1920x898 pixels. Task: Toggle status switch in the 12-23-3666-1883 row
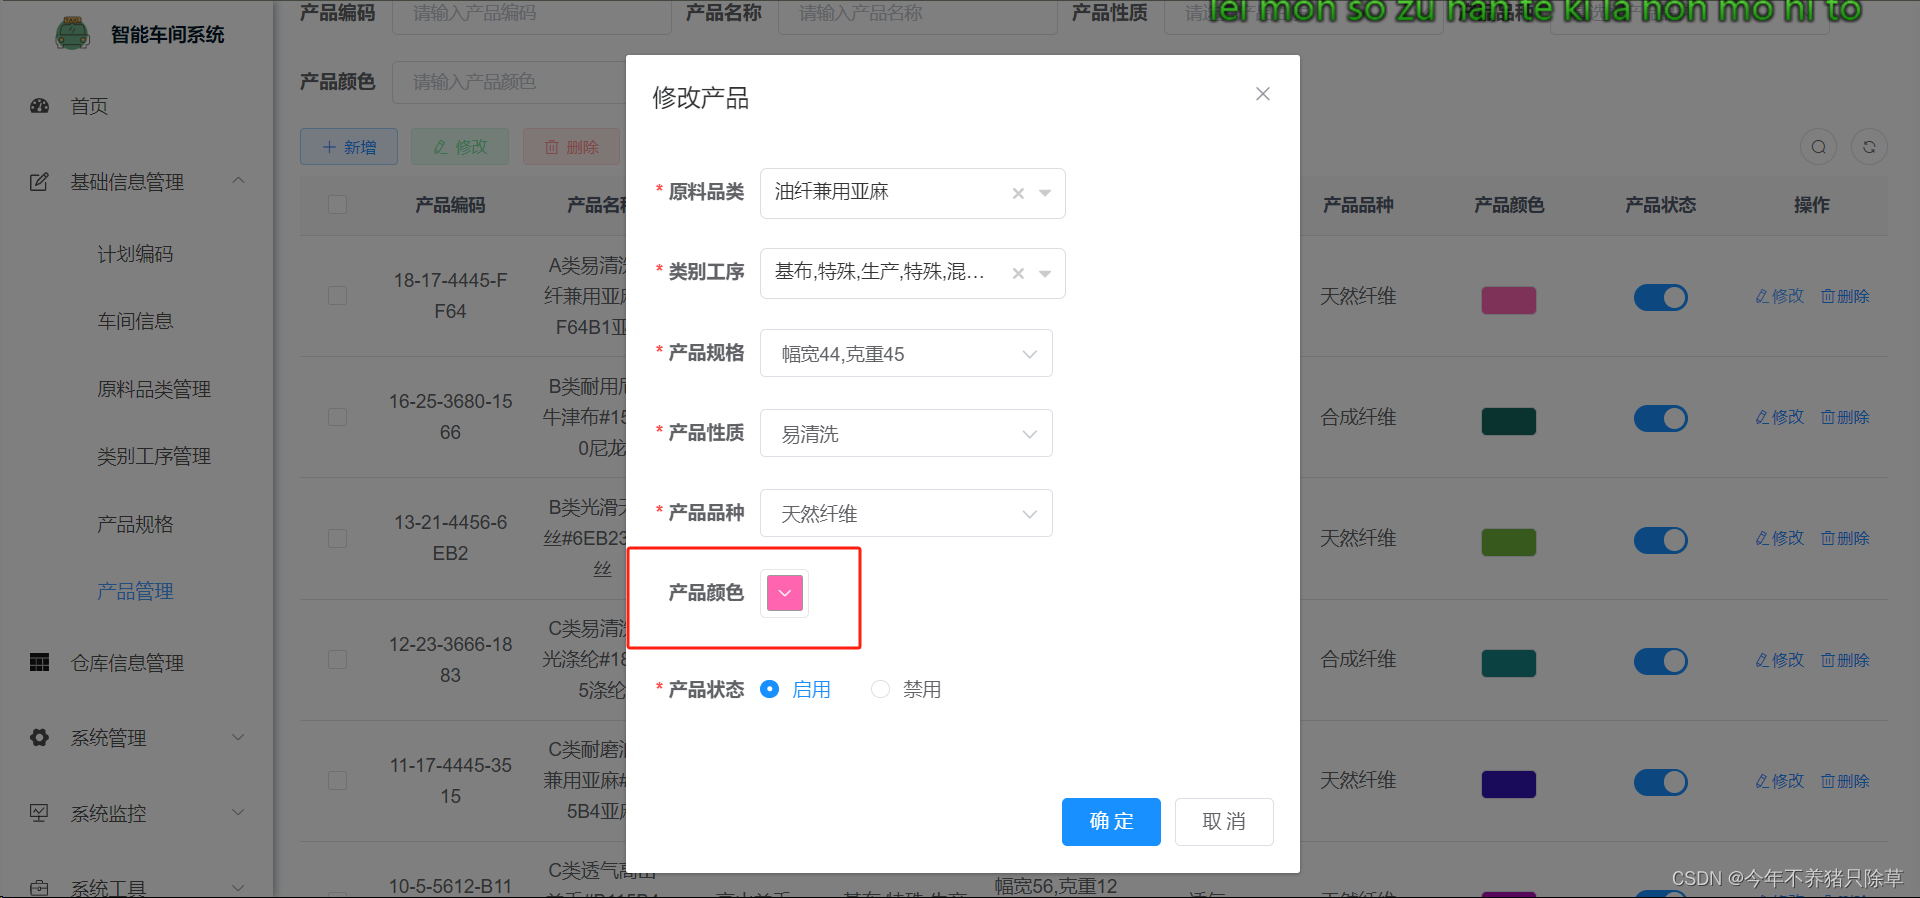point(1661,661)
